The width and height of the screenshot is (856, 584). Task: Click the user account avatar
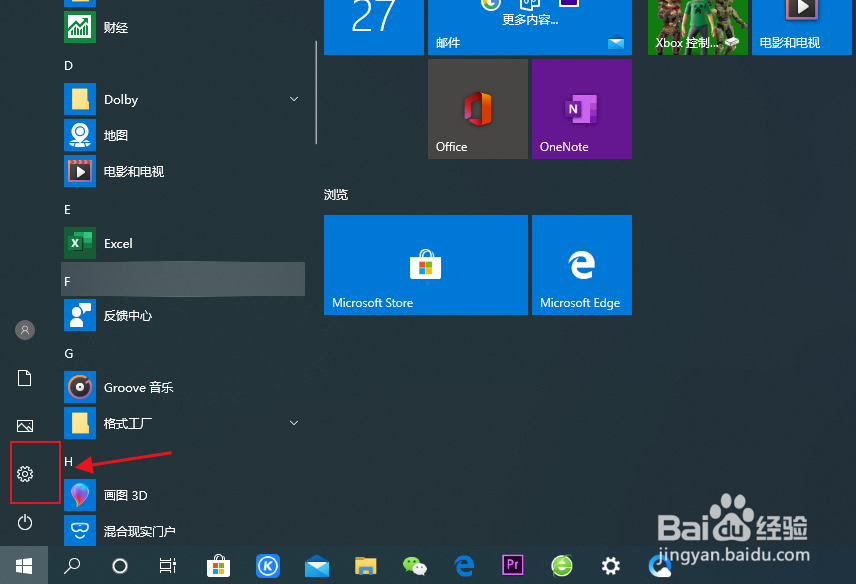pyautogui.click(x=25, y=330)
